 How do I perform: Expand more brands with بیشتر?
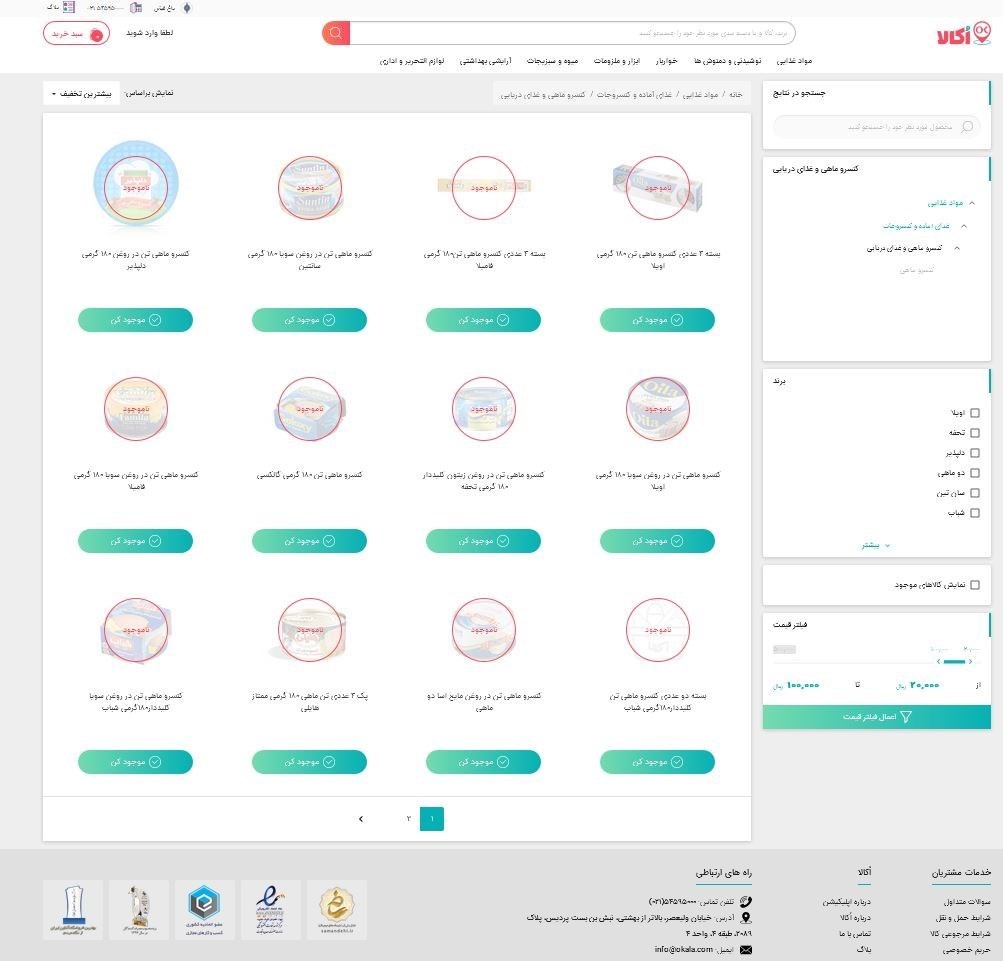[875, 545]
